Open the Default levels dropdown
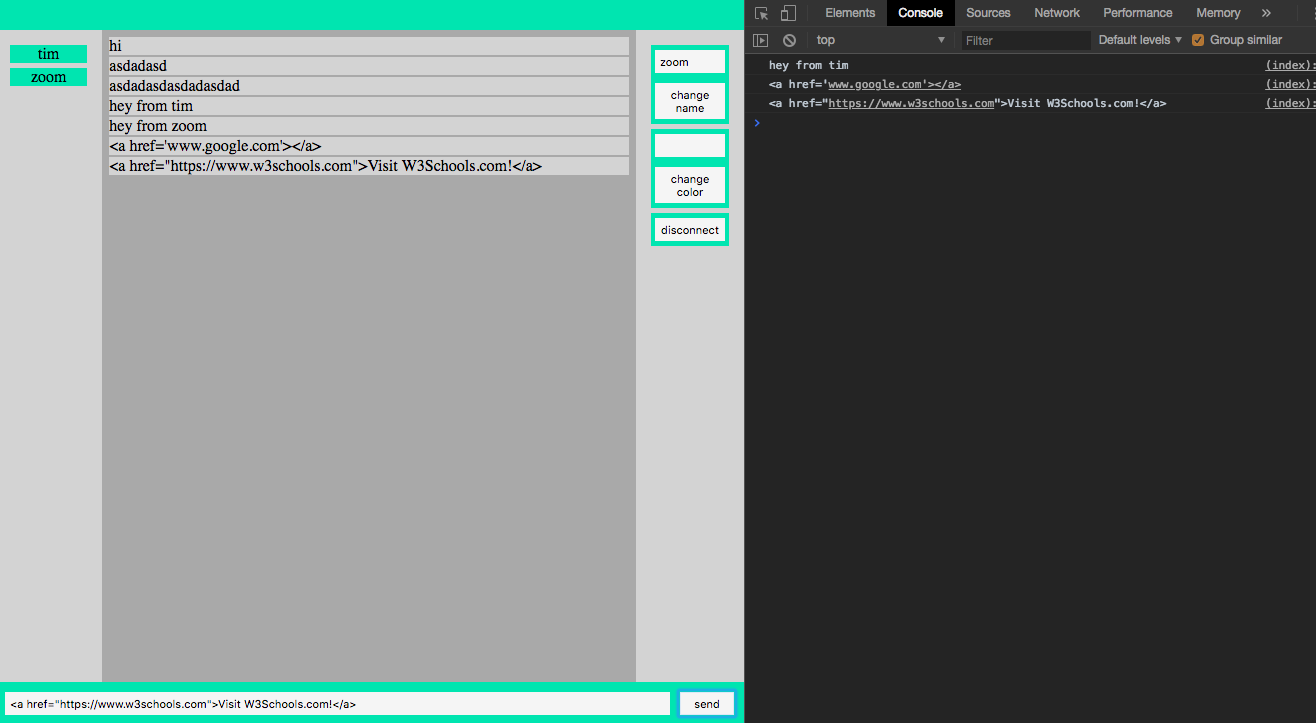 (1140, 40)
